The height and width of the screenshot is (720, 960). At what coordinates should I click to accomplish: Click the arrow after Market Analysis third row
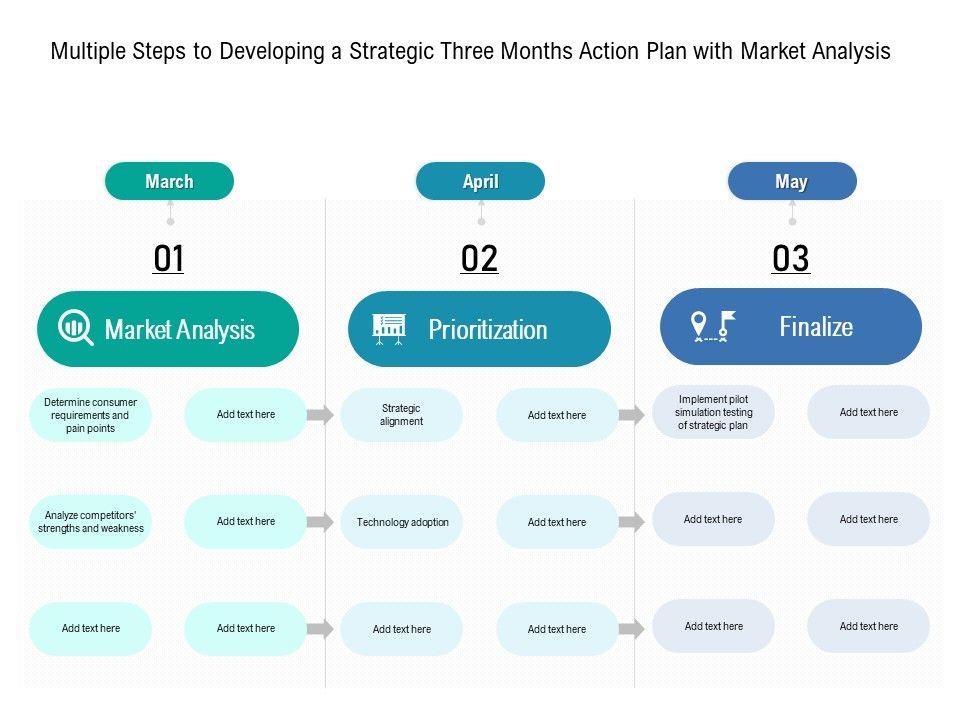(320, 629)
